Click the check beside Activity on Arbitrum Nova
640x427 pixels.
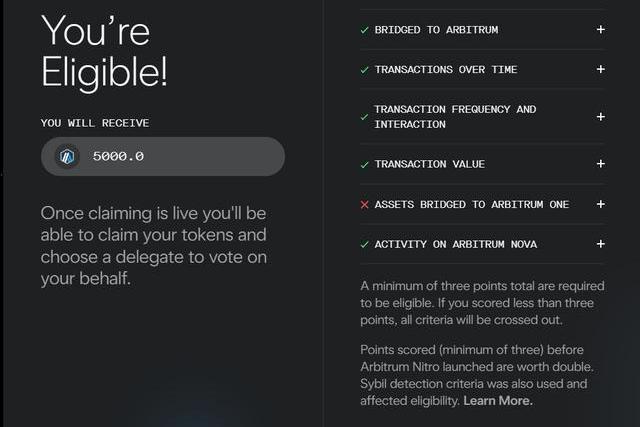tap(364, 244)
